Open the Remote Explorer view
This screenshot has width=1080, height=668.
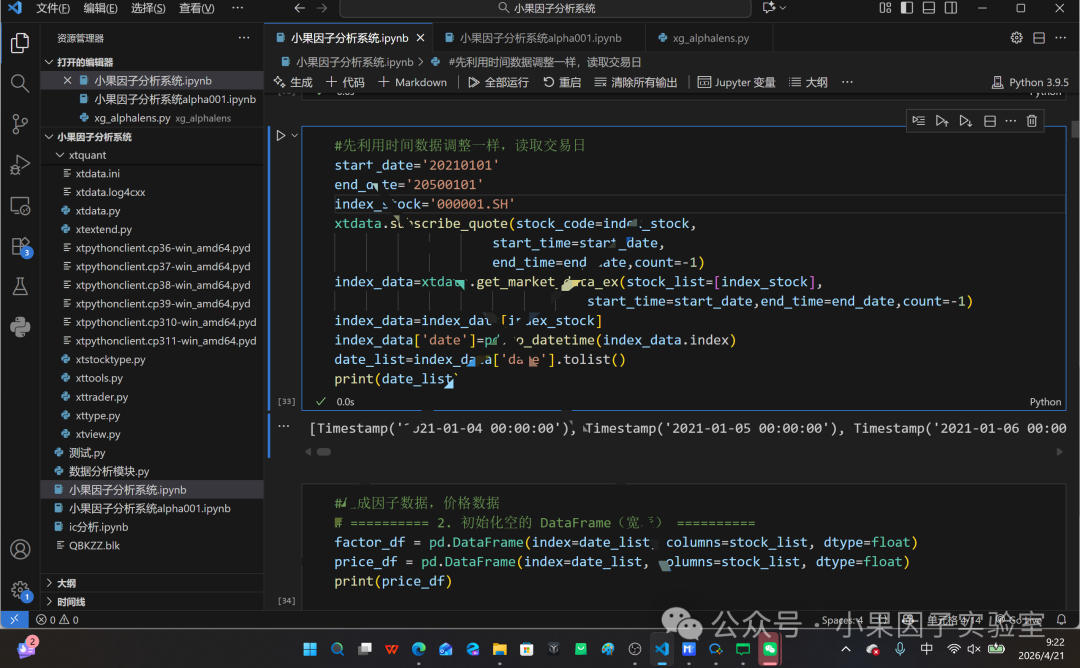pyautogui.click(x=20, y=205)
